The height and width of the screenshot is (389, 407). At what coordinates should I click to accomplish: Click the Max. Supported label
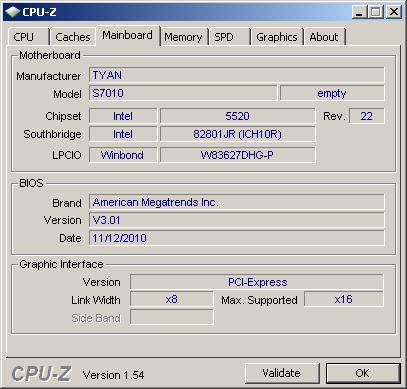(x=259, y=300)
